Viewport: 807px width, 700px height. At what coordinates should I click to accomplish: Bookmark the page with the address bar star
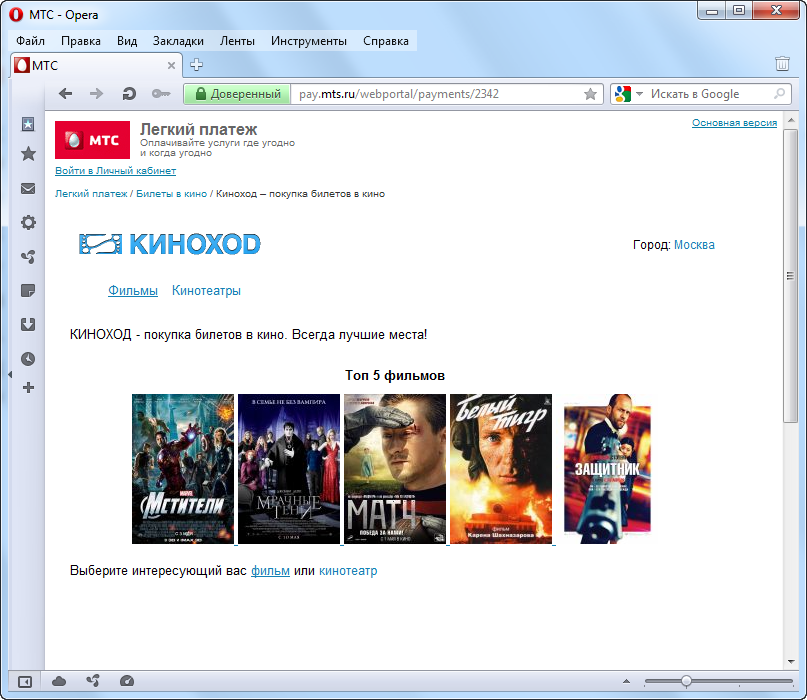[x=590, y=94]
